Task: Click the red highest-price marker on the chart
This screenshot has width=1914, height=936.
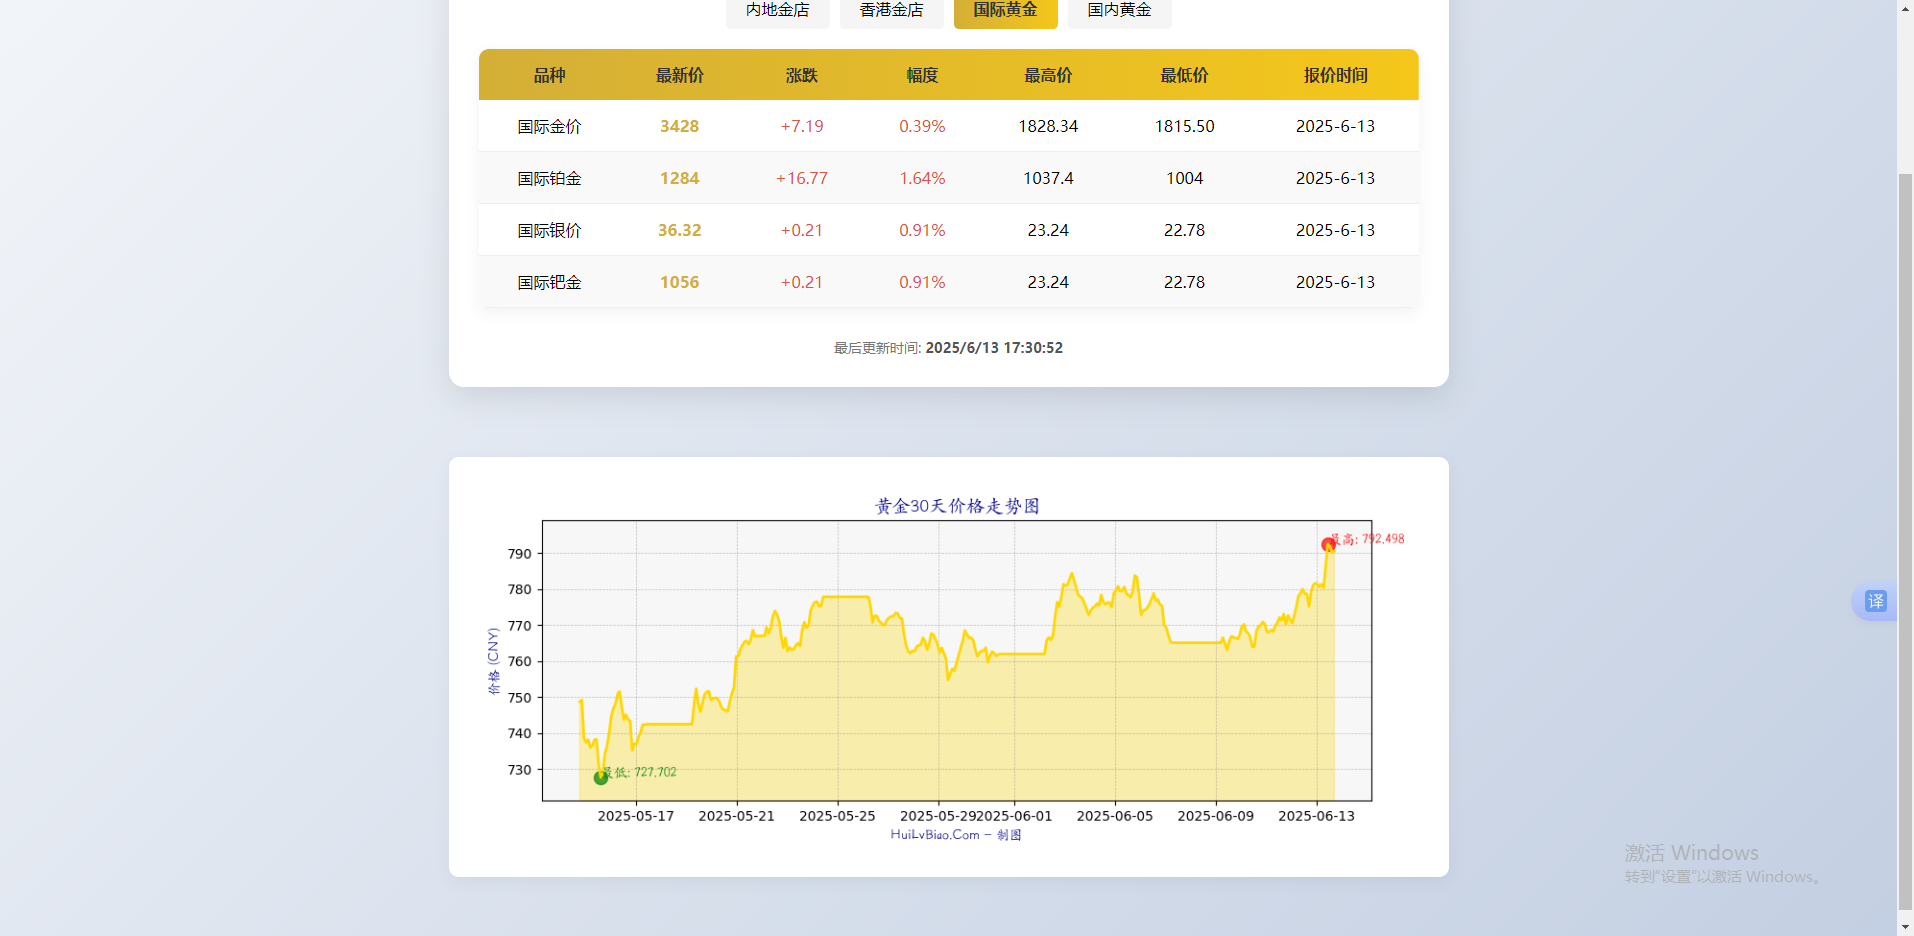Action: coord(1330,545)
